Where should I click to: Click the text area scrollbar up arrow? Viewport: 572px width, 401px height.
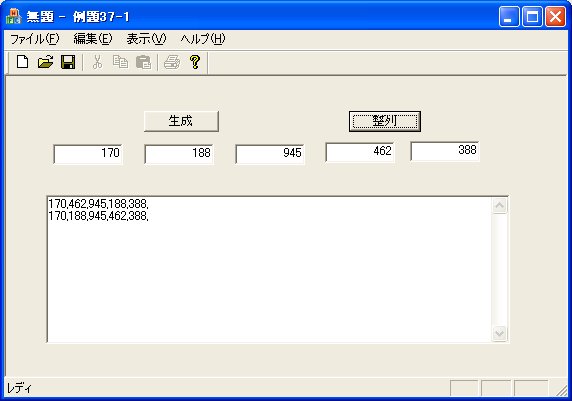(x=499, y=206)
